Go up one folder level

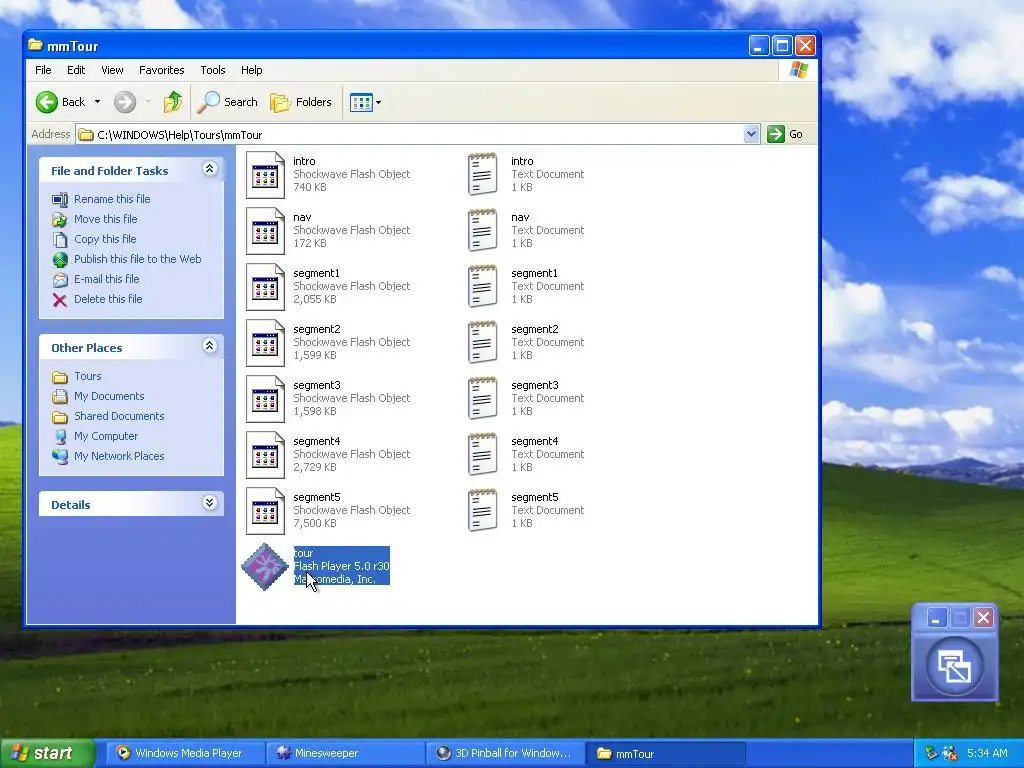[173, 102]
